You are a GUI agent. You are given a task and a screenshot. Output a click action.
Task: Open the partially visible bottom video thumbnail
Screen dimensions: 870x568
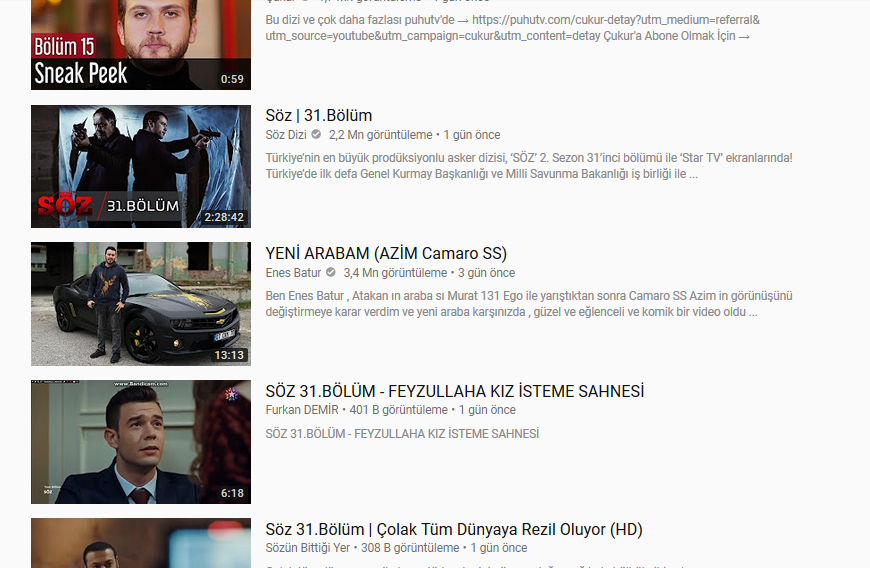(141, 543)
